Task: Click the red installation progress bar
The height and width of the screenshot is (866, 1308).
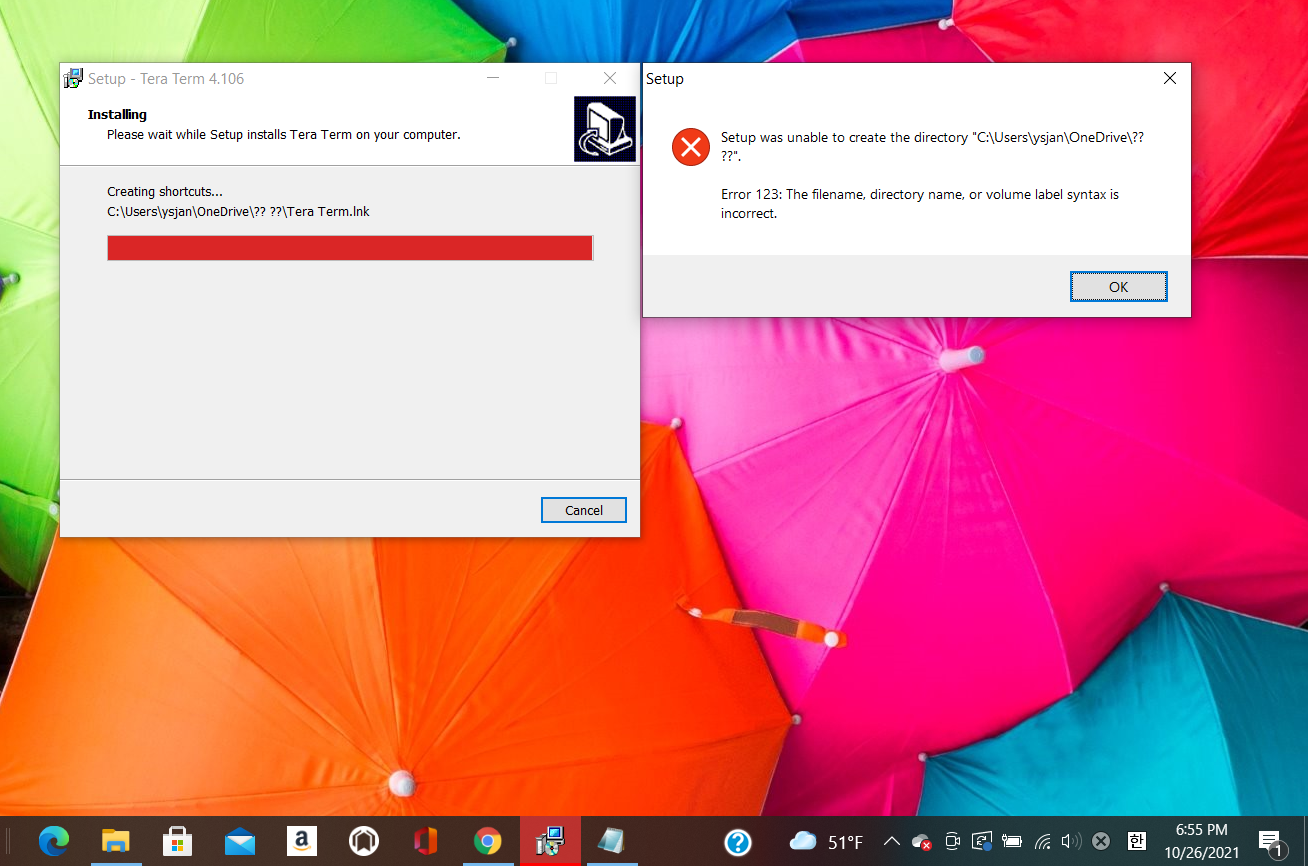Action: tap(350, 248)
